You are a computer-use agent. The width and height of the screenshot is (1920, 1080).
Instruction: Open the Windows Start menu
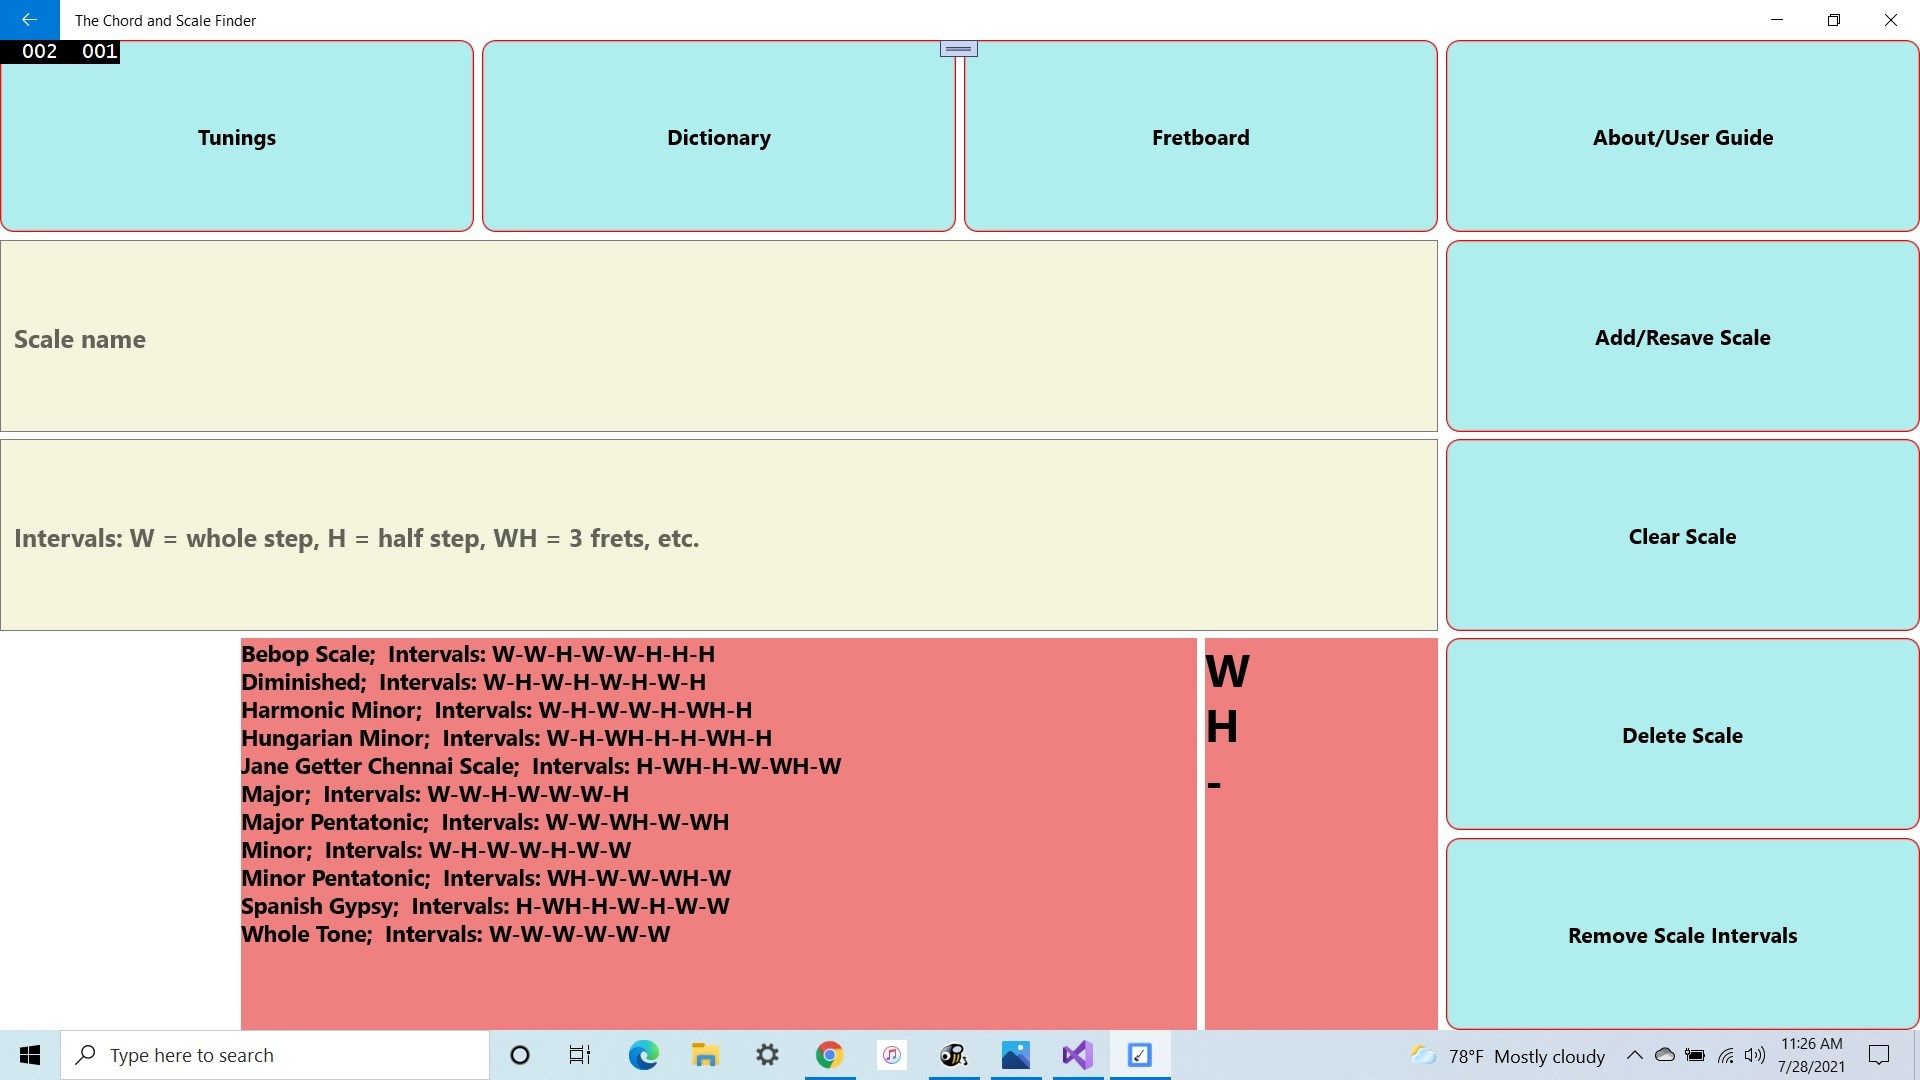pyautogui.click(x=30, y=1055)
